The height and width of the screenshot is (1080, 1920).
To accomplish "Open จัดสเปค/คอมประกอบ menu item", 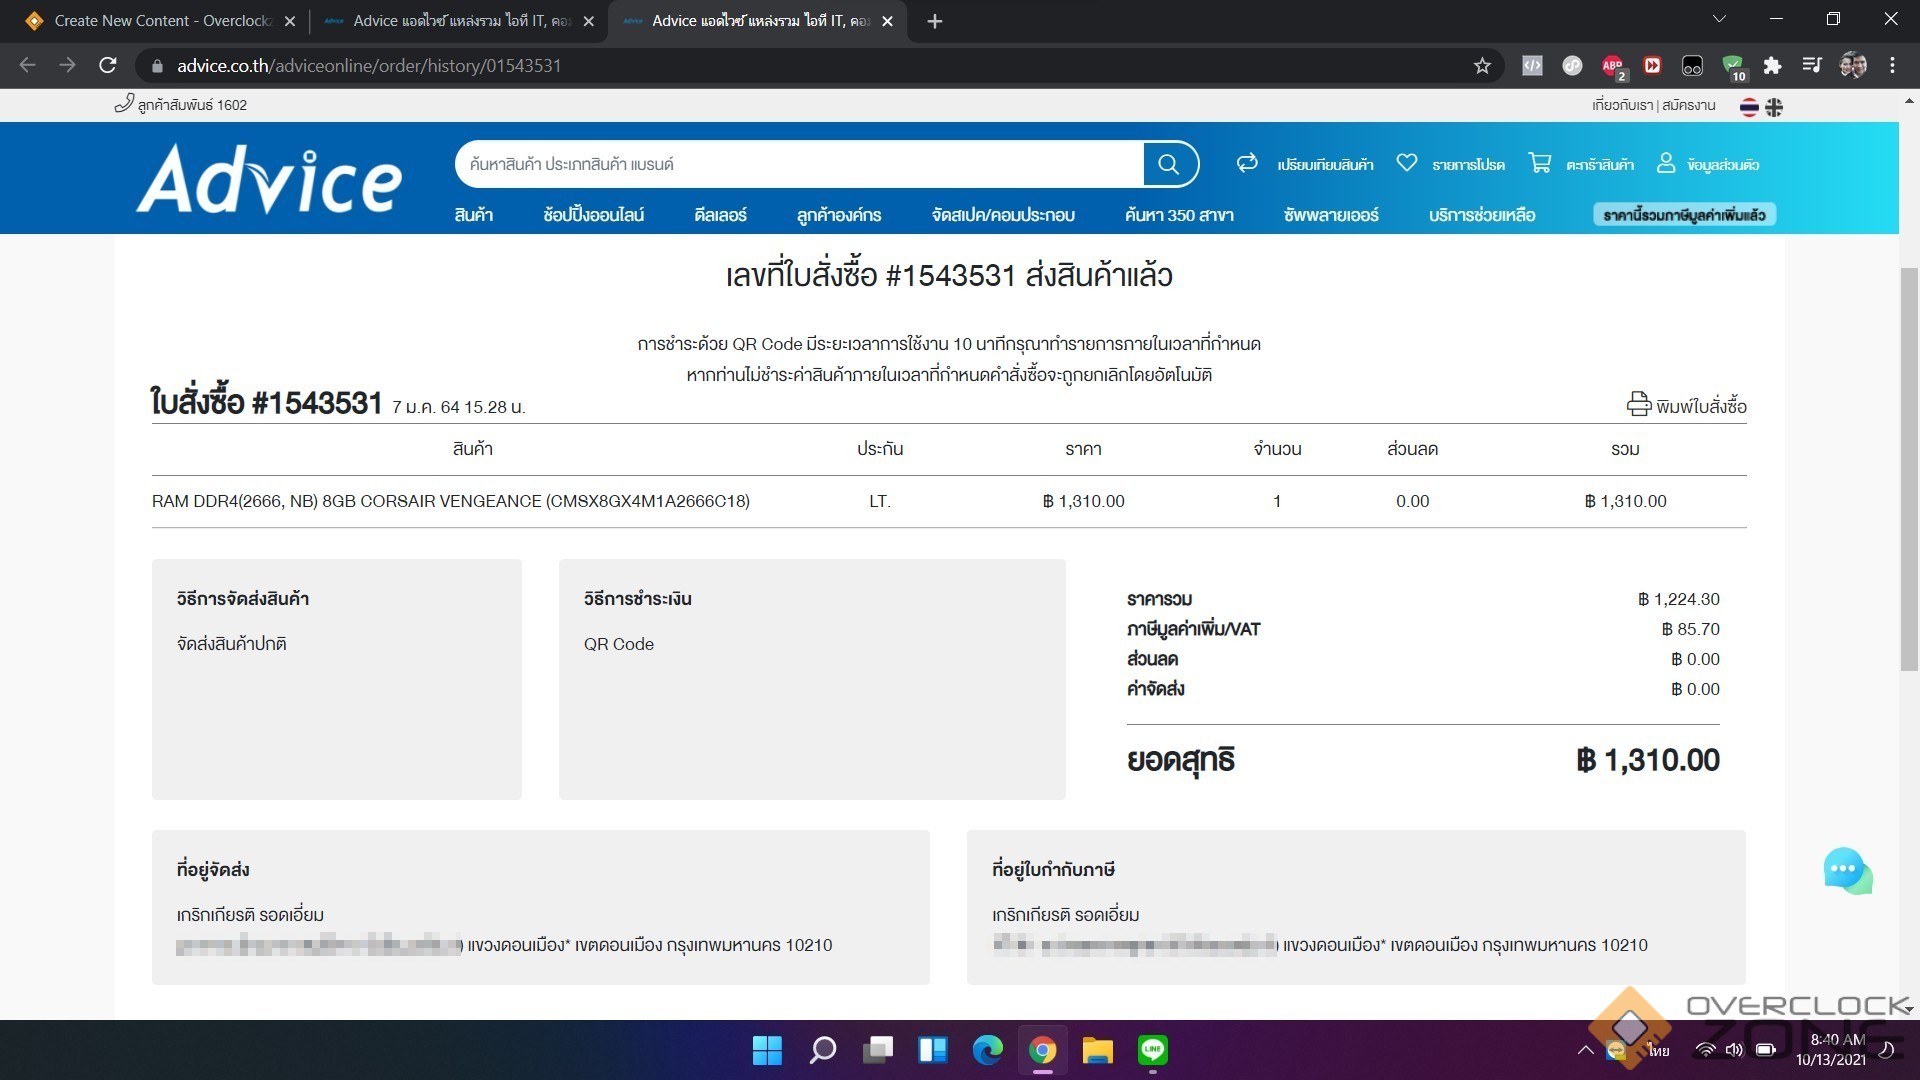I will (1002, 215).
